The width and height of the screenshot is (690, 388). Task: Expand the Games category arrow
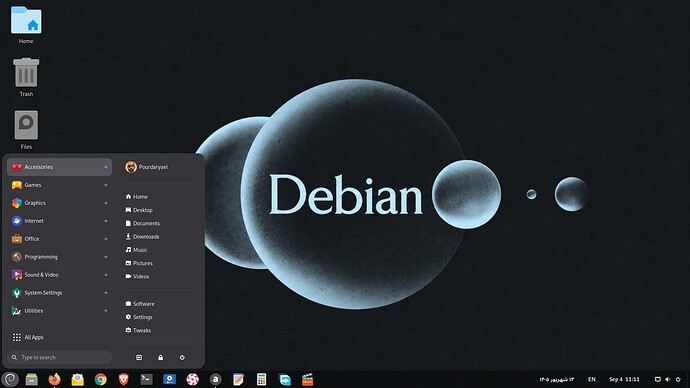click(106, 185)
